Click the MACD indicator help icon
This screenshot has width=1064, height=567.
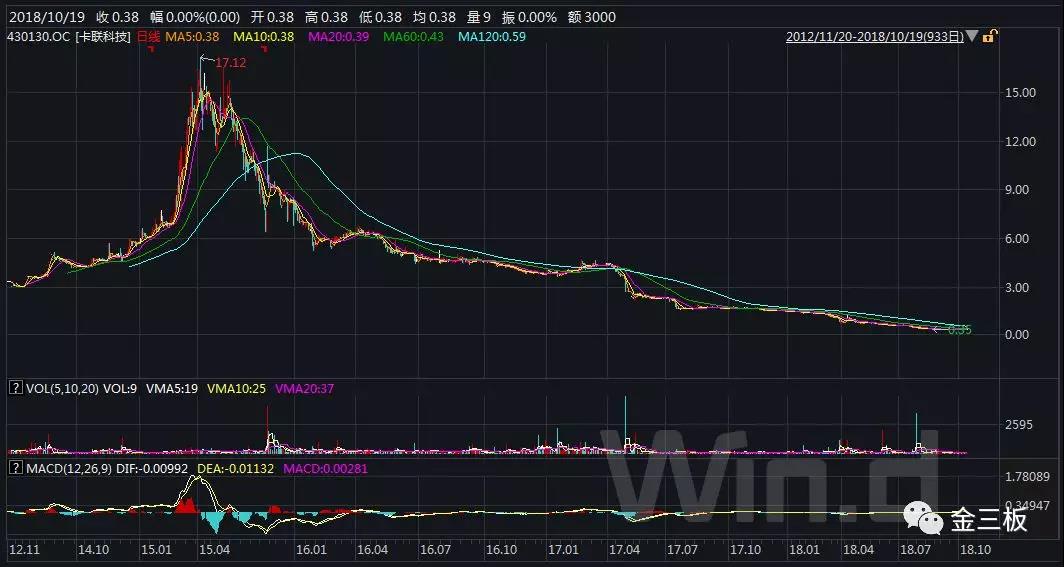[15, 467]
